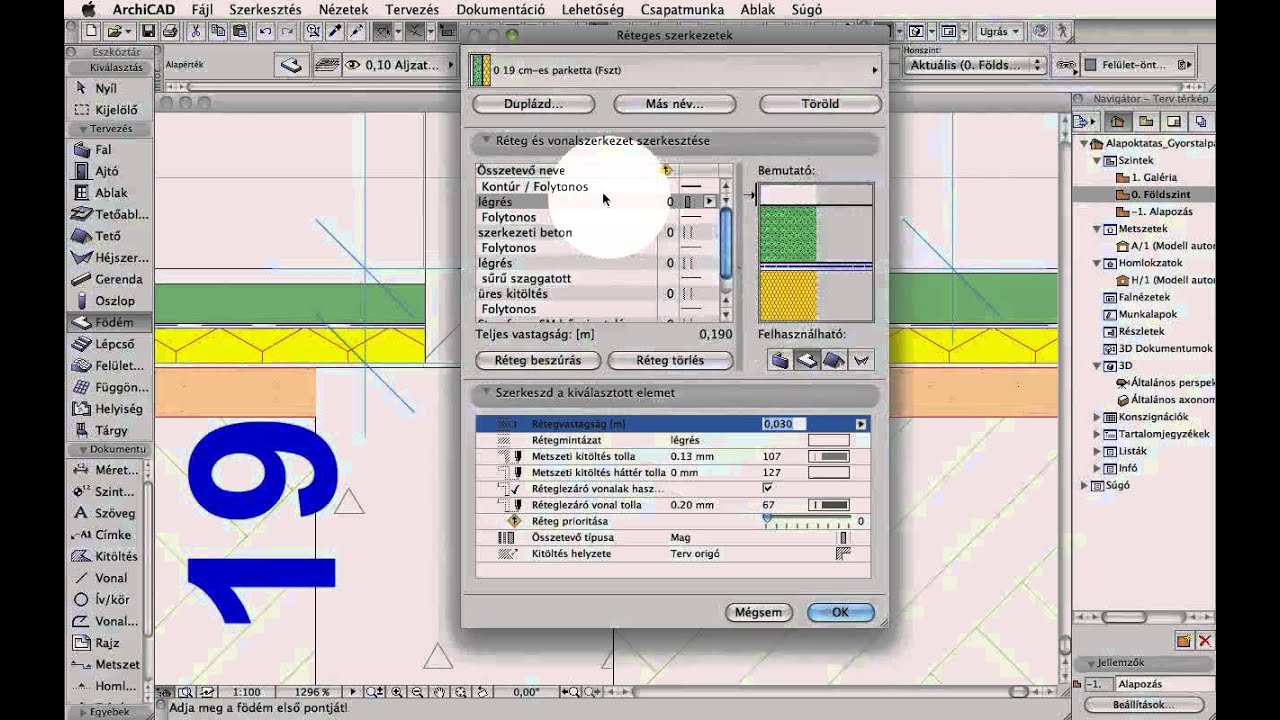Click the Töröld button

(820, 104)
